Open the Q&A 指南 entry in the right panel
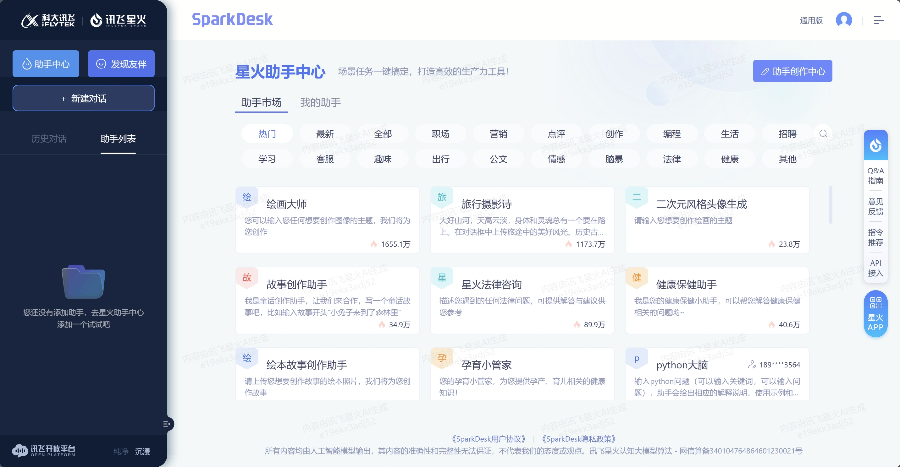Viewport: 900px width, 467px height. 875,176
